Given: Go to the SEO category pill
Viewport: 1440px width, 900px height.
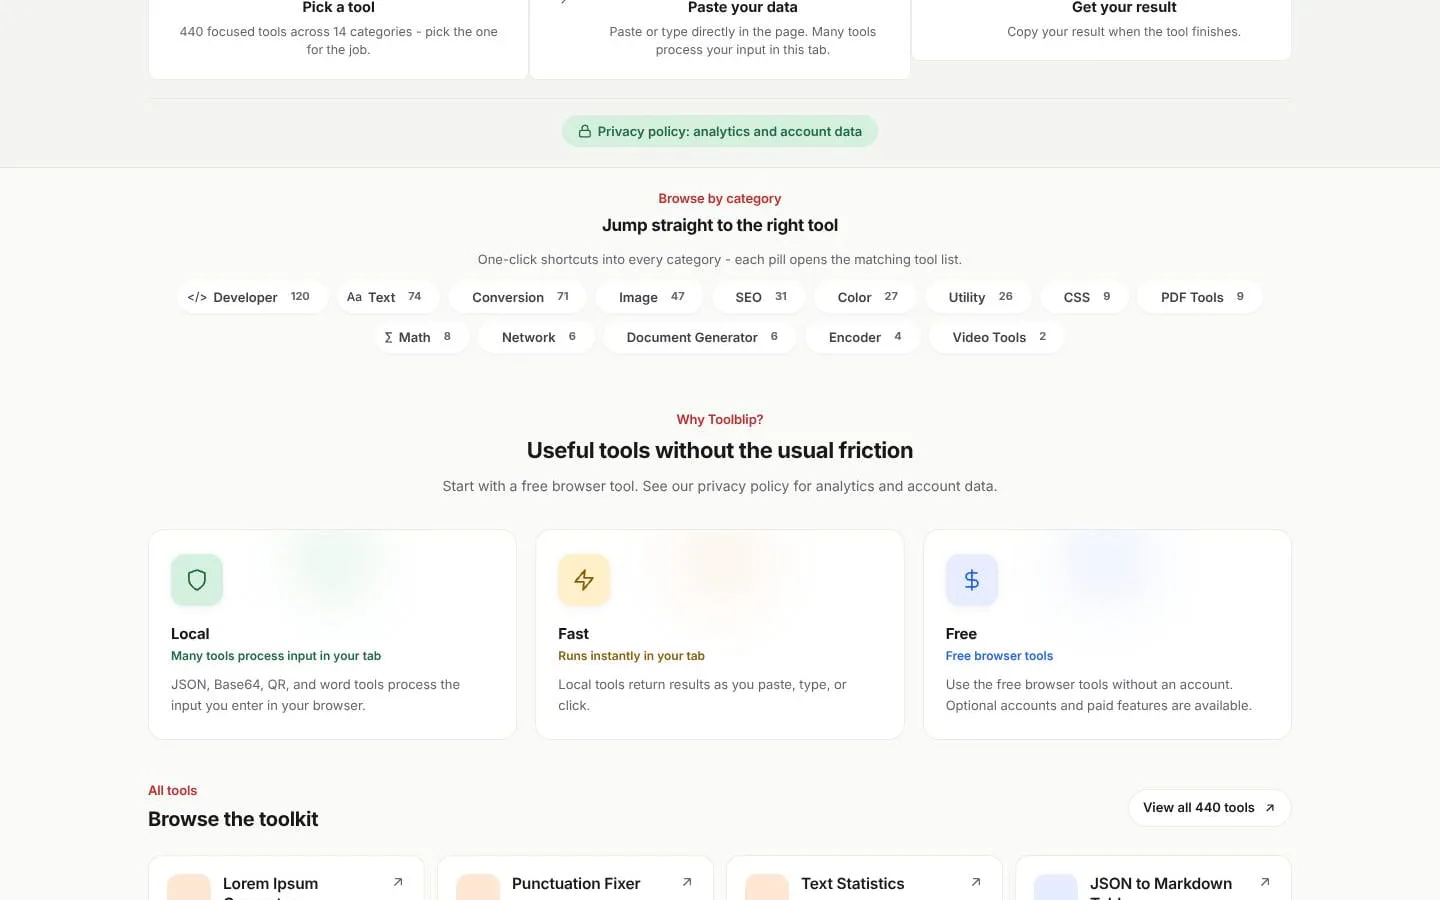Looking at the screenshot, I should 758,297.
